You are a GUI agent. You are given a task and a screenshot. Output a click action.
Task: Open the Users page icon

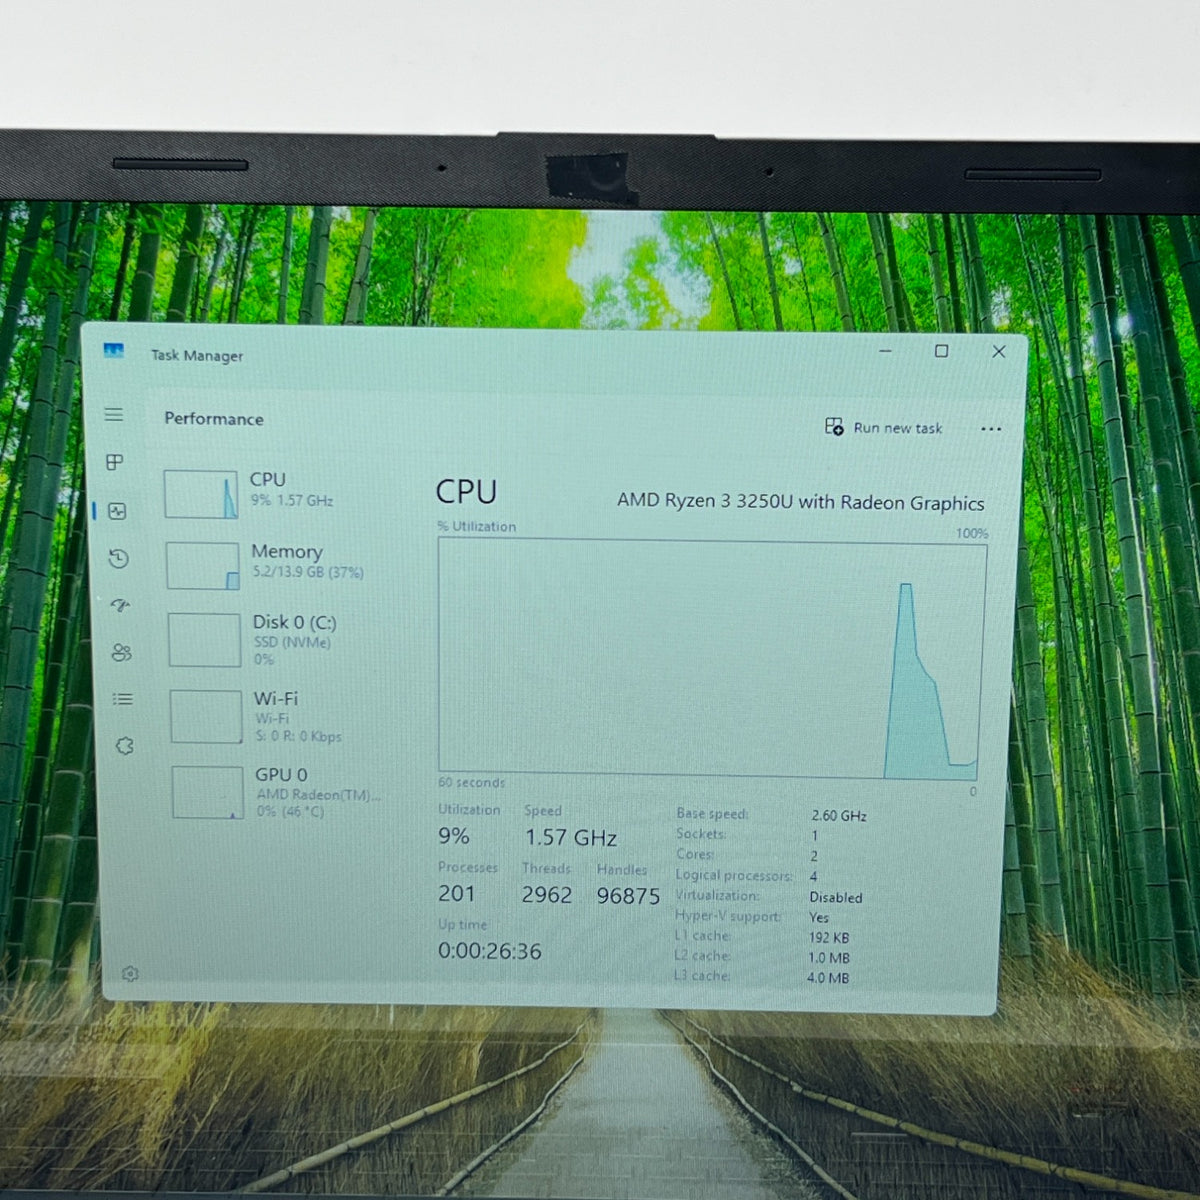coord(121,653)
